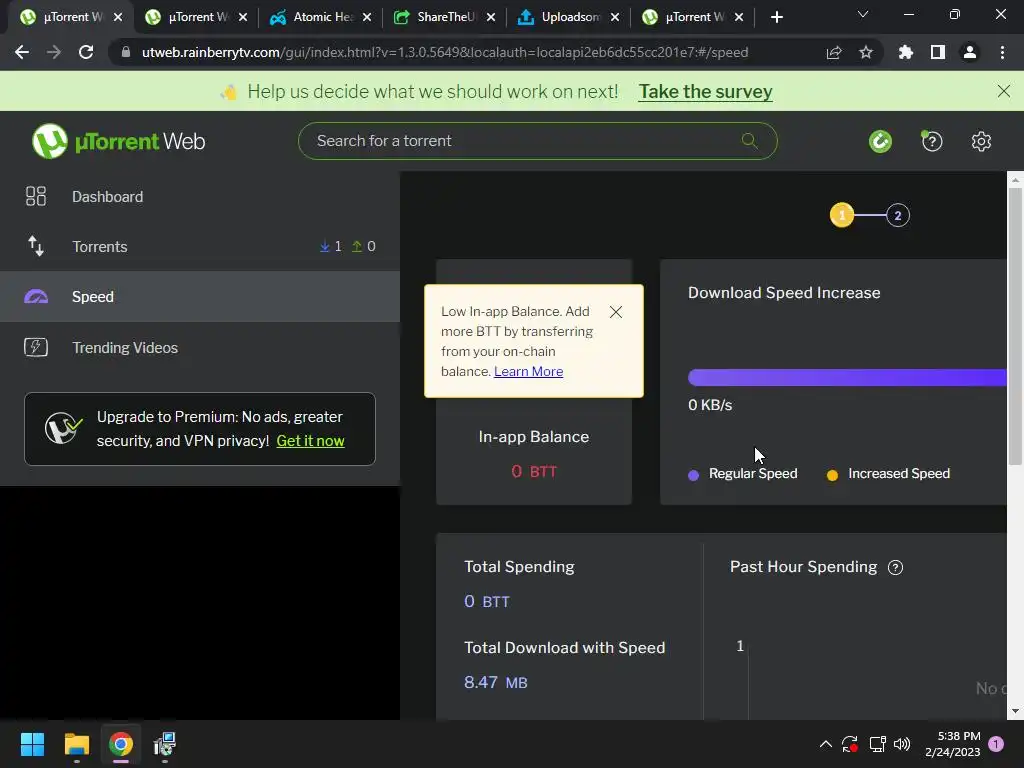Go to step 1 circle
The image size is (1024, 768).
[x=842, y=215]
